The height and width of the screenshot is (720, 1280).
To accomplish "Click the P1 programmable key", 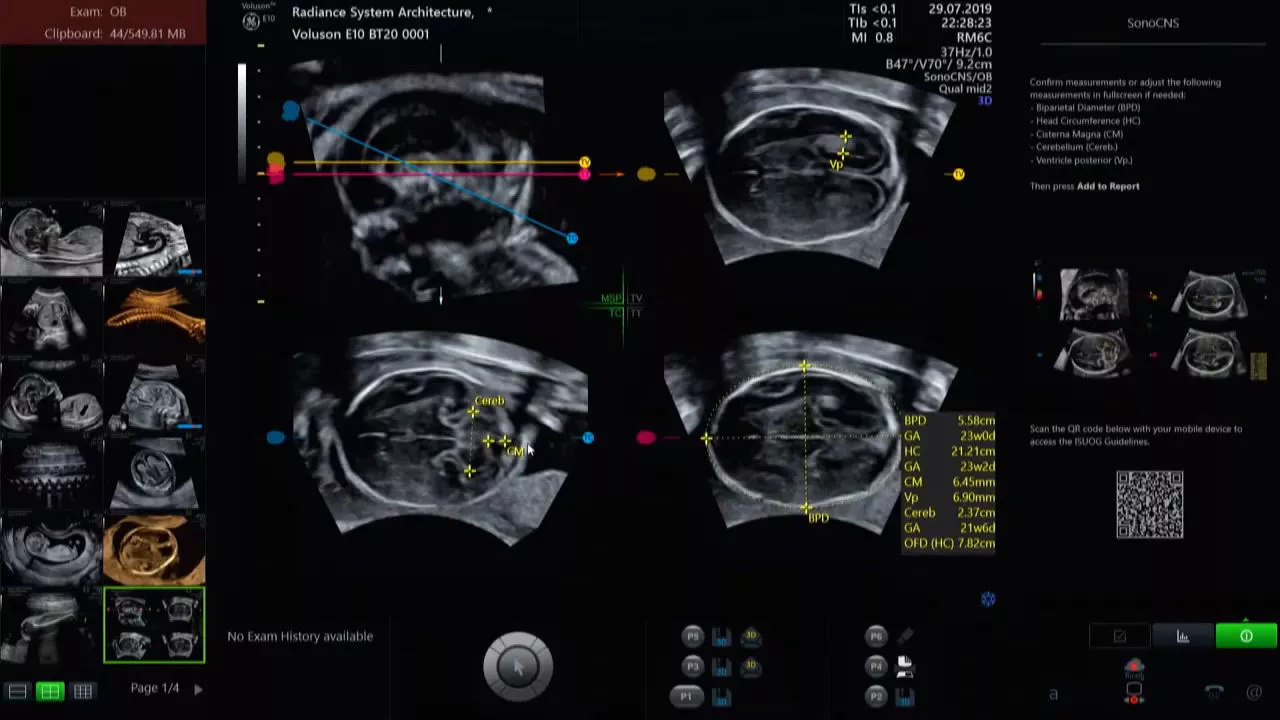I will click(687, 696).
